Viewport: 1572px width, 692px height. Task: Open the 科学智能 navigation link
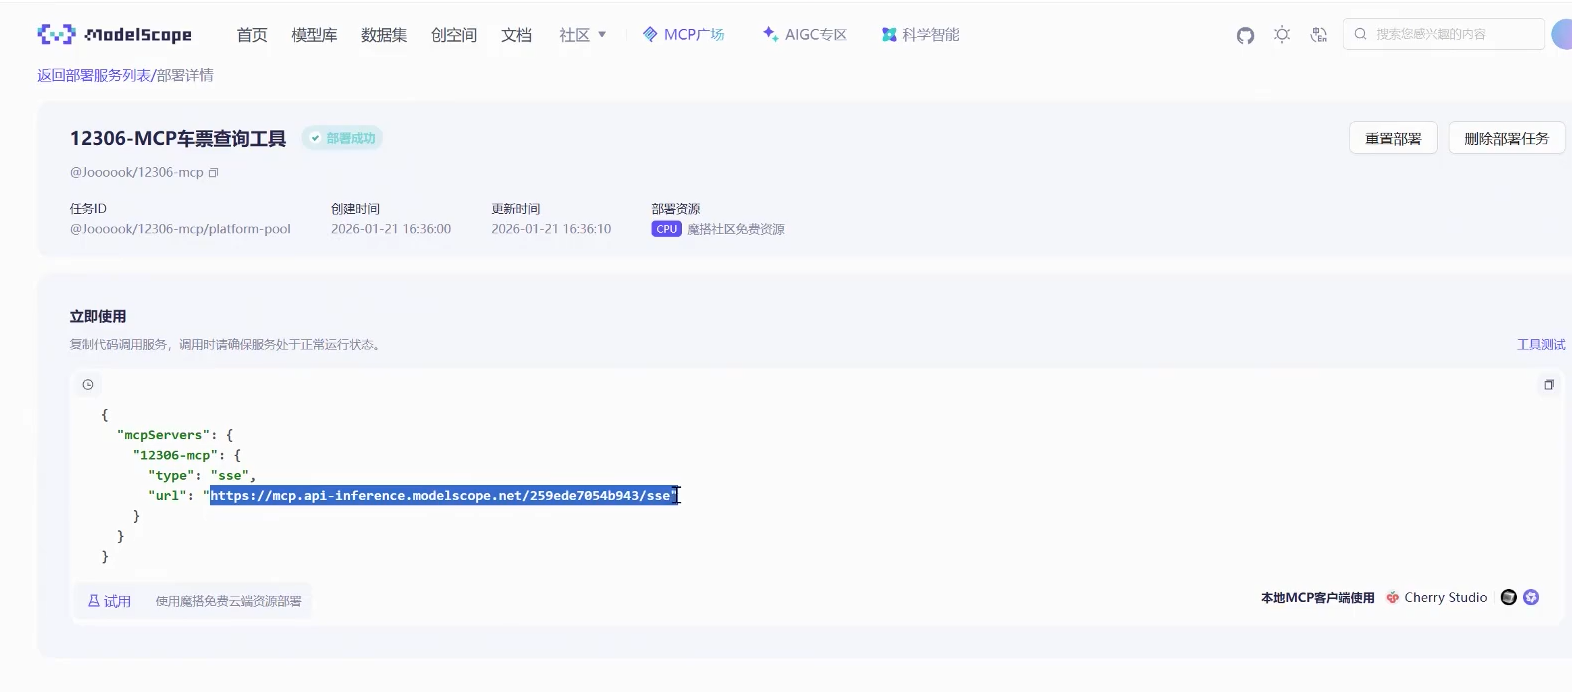pyautogui.click(x=920, y=35)
